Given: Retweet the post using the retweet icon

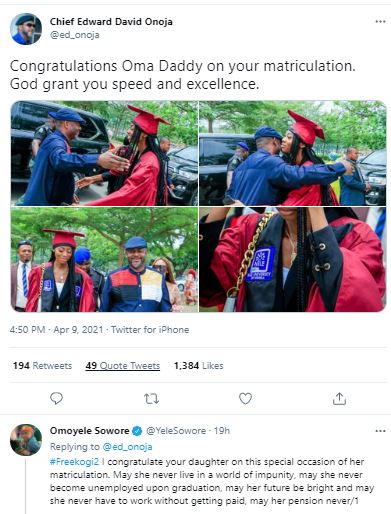Looking at the screenshot, I should pyautogui.click(x=151, y=399).
